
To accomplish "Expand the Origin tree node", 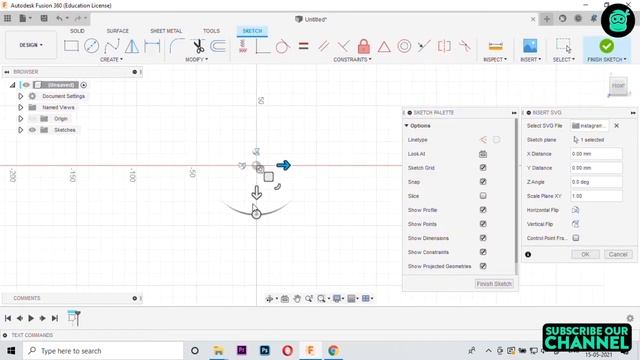I will pyautogui.click(x=20, y=119).
